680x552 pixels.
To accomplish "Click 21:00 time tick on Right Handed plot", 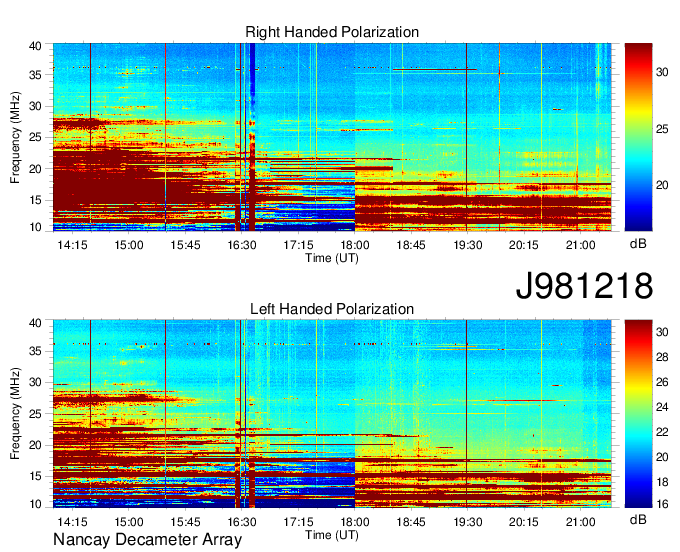I will [580, 245].
